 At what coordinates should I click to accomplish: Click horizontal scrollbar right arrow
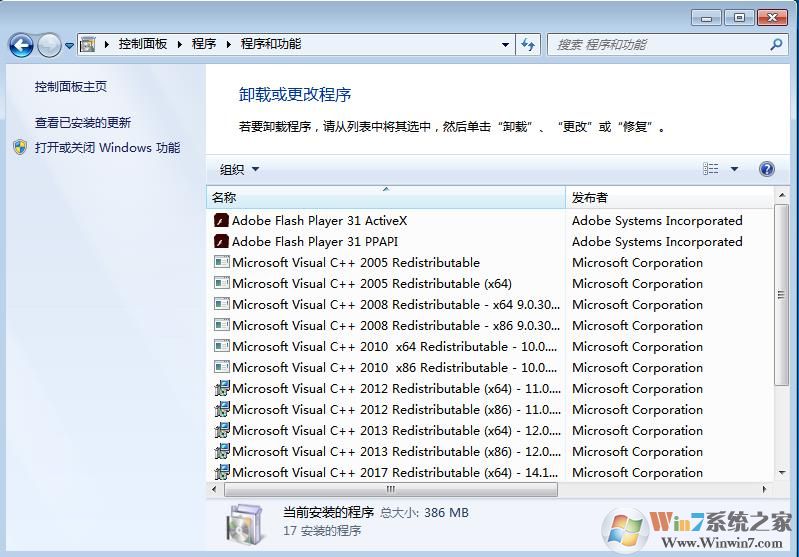pyautogui.click(x=764, y=489)
